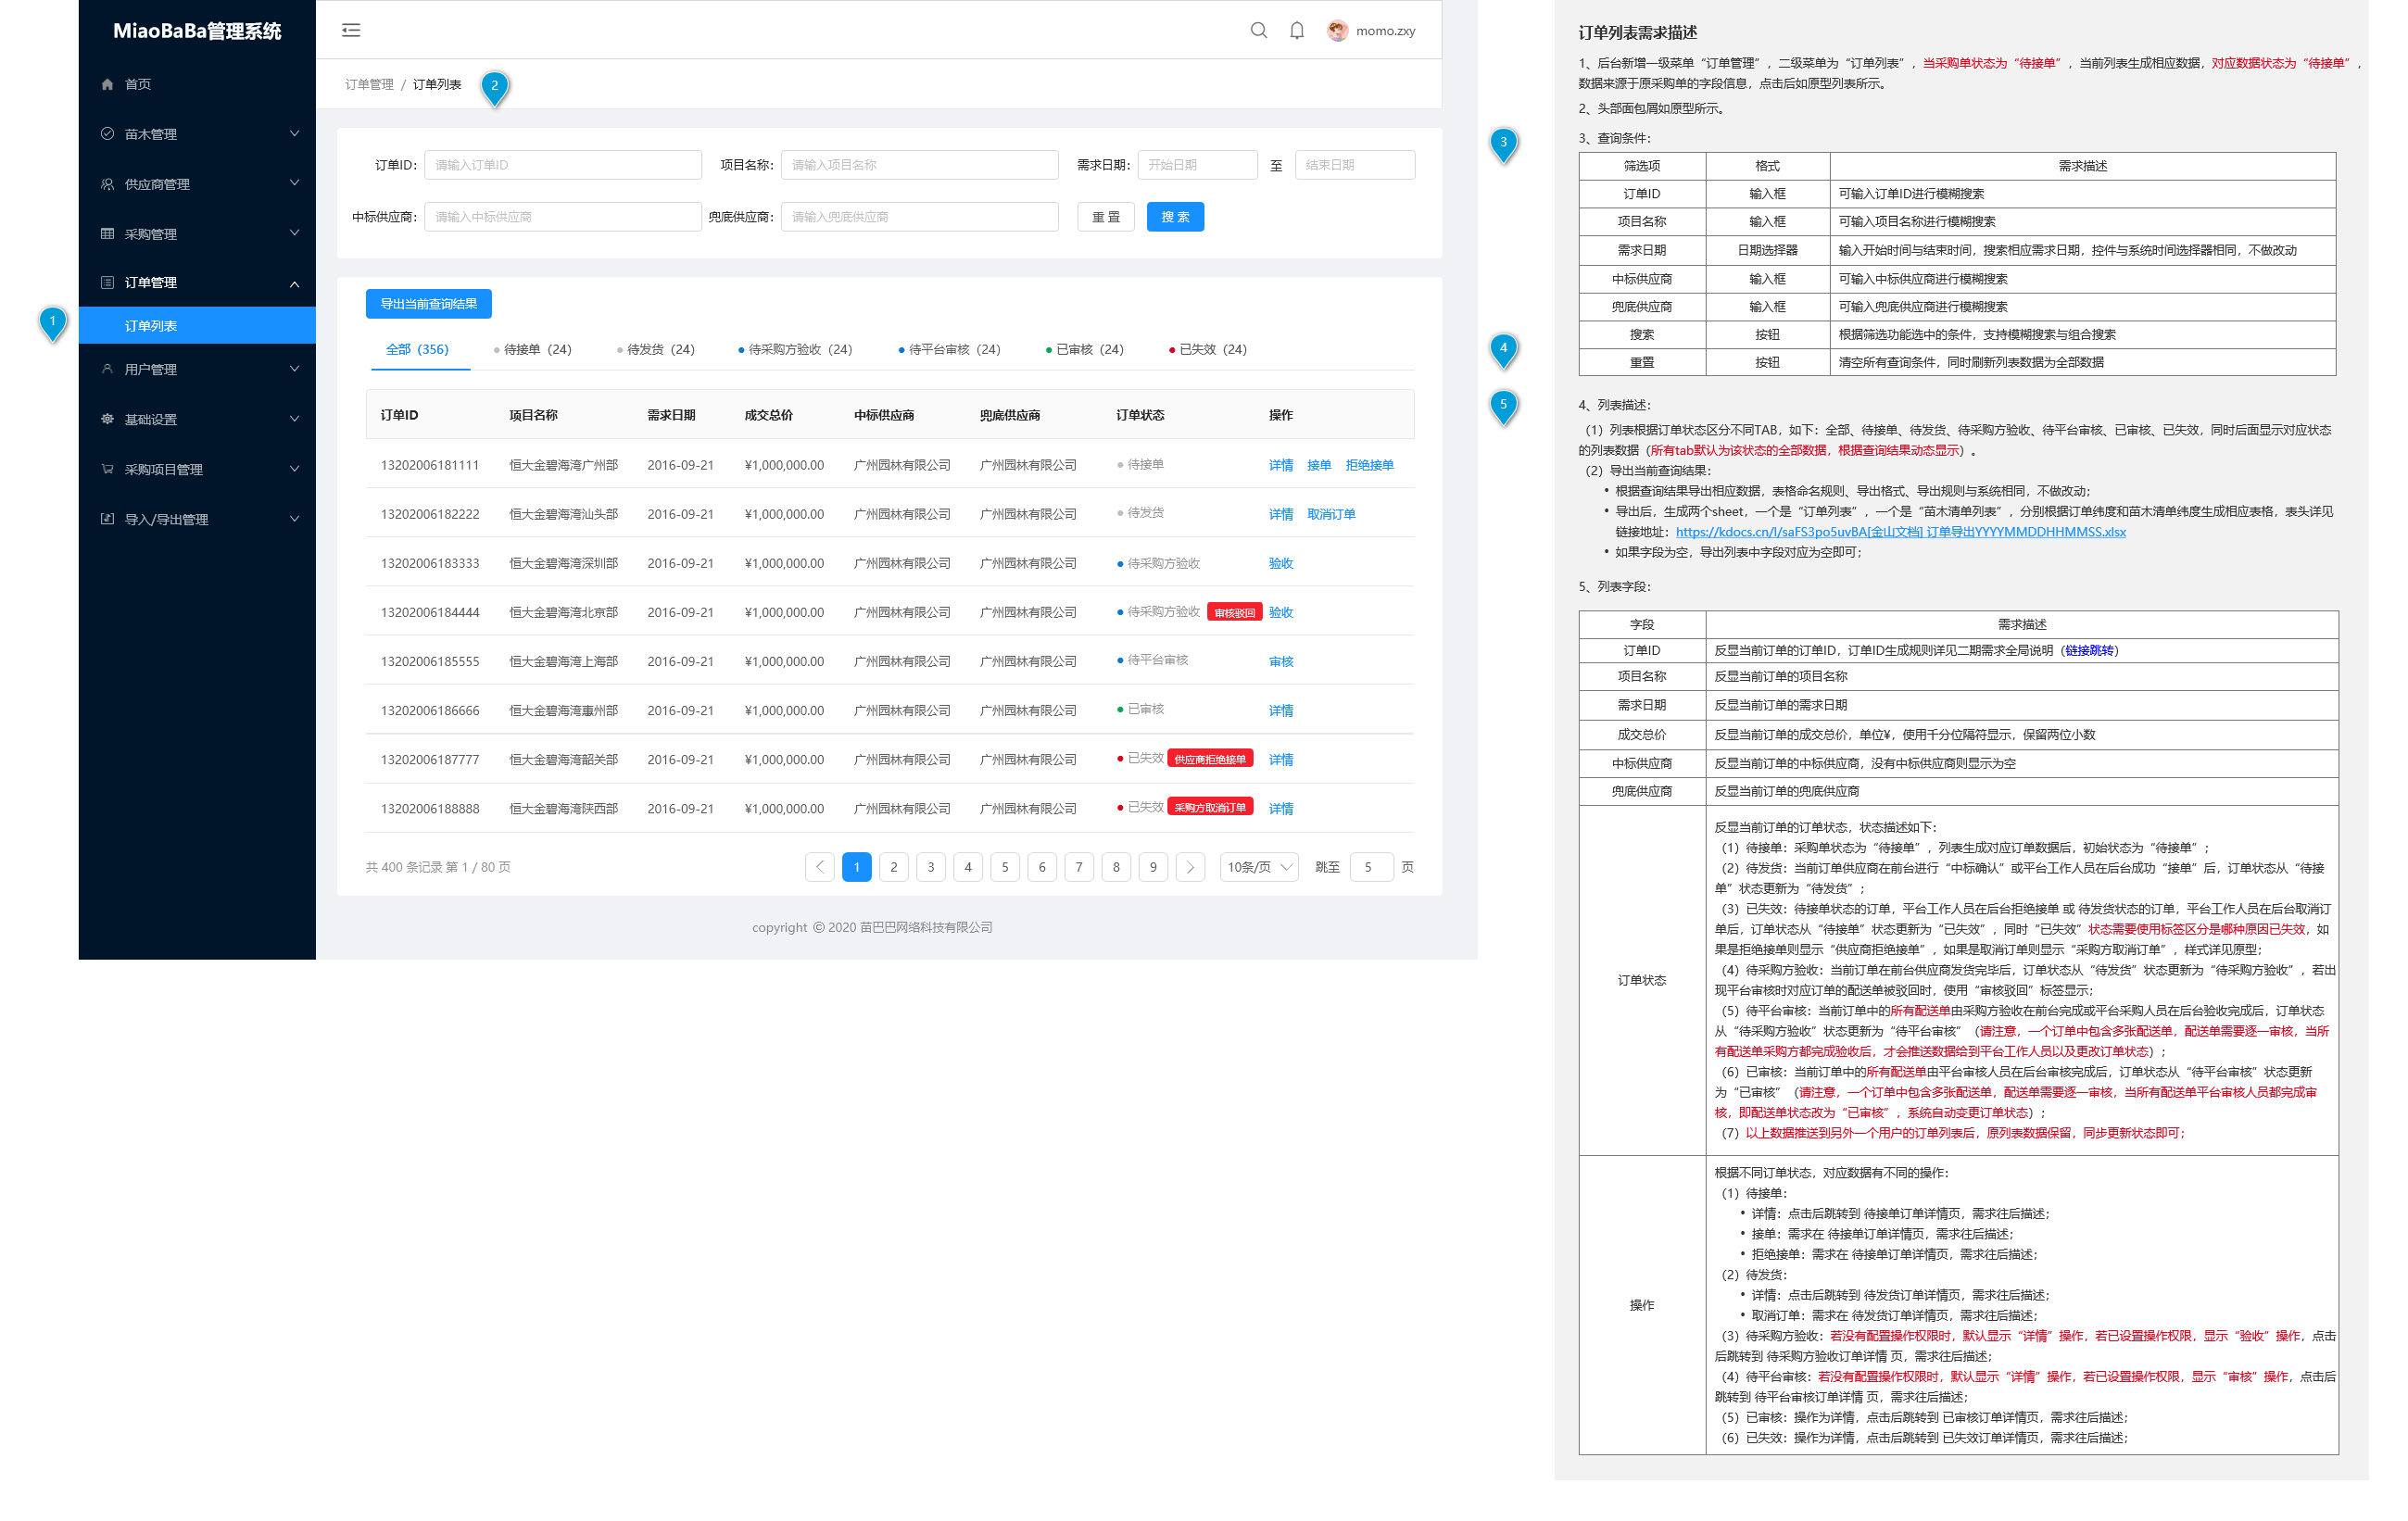Click the 用户管理 person icon

tap(107, 369)
